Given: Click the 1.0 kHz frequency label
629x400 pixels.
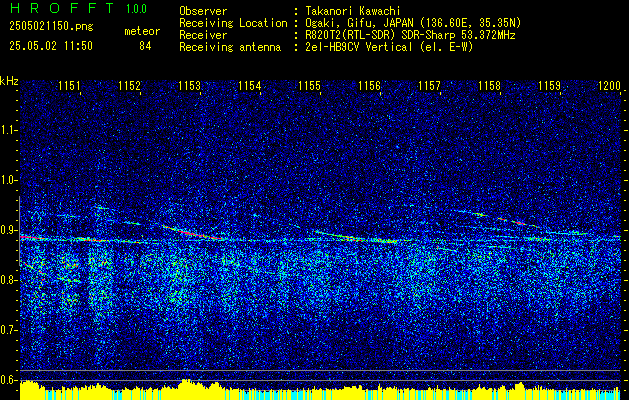Looking at the screenshot, I should 7,181.
